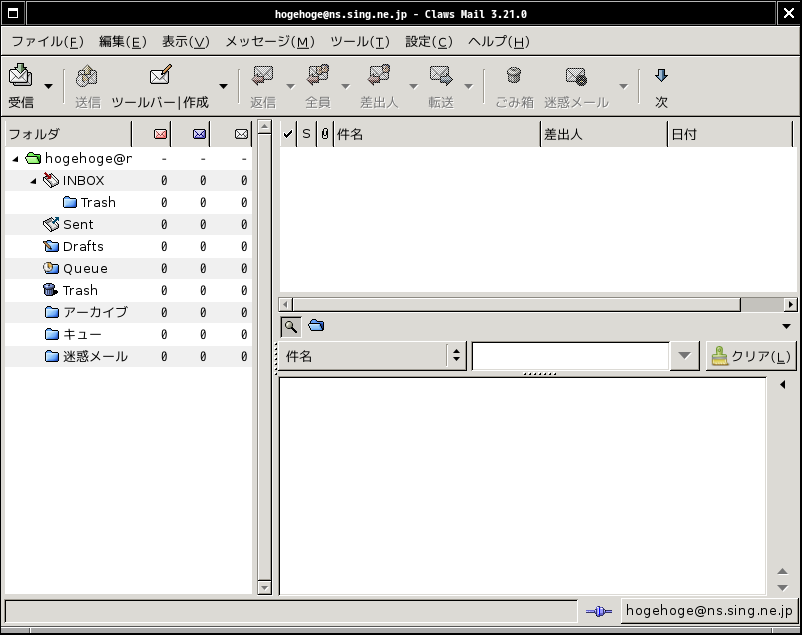Click the attachment column header icon
Viewport: 802px width, 635px height.
click(x=325, y=134)
